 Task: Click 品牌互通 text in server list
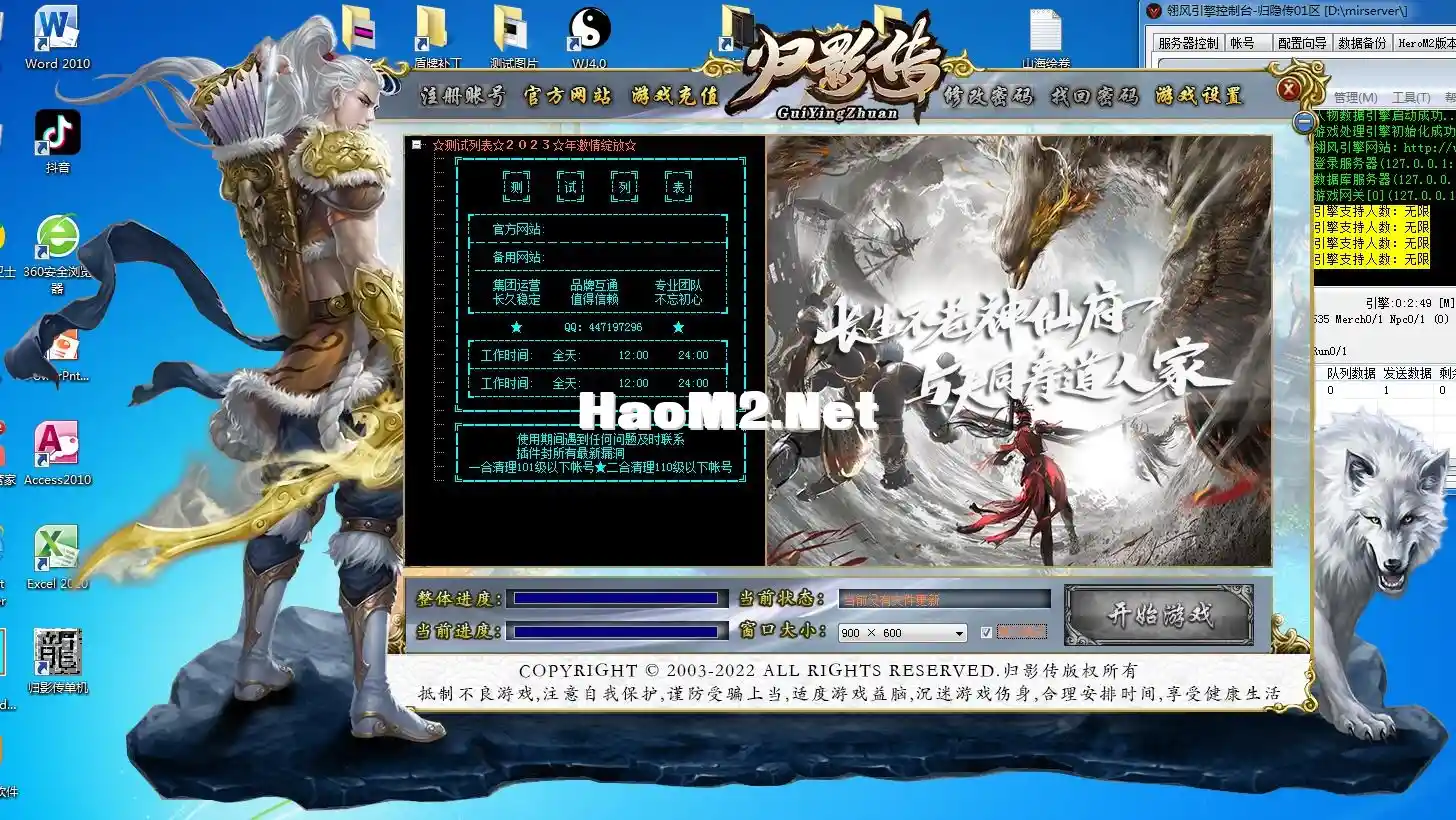point(594,286)
